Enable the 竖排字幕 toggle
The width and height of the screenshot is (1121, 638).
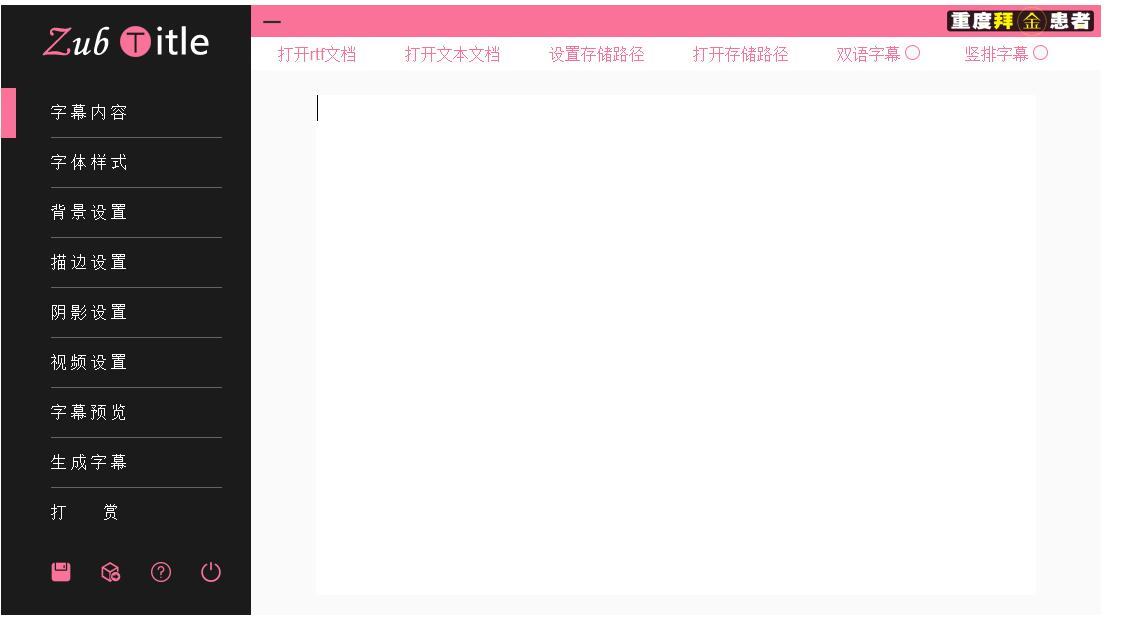click(x=1041, y=55)
